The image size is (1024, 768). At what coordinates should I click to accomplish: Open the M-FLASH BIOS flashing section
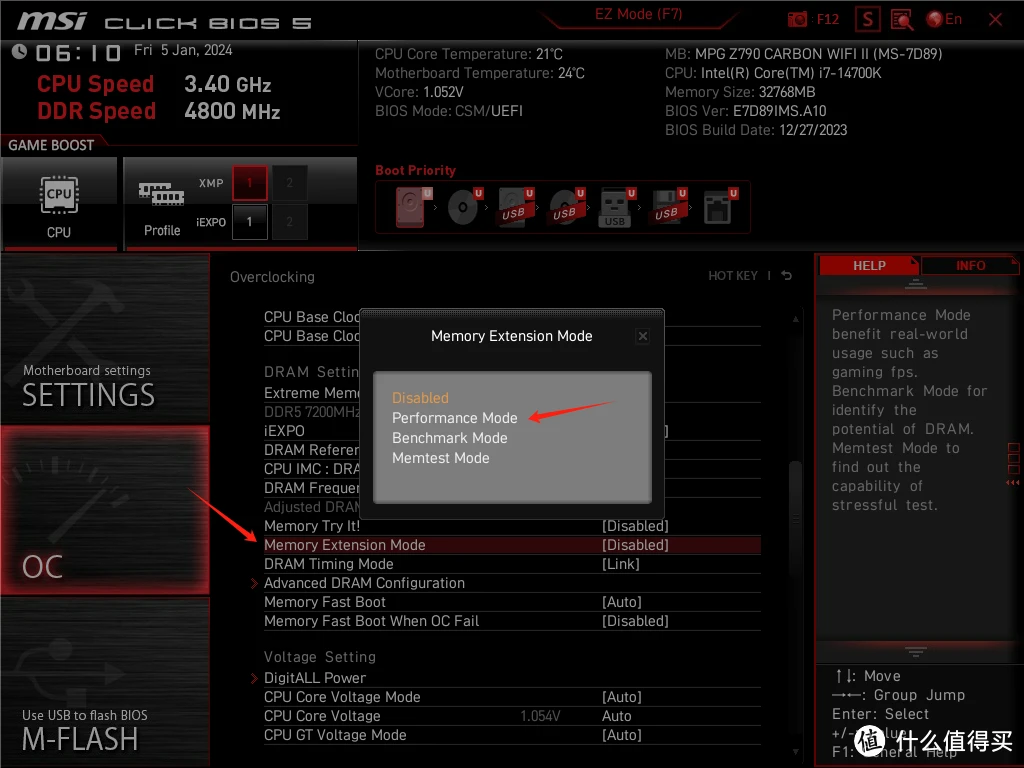(105, 682)
